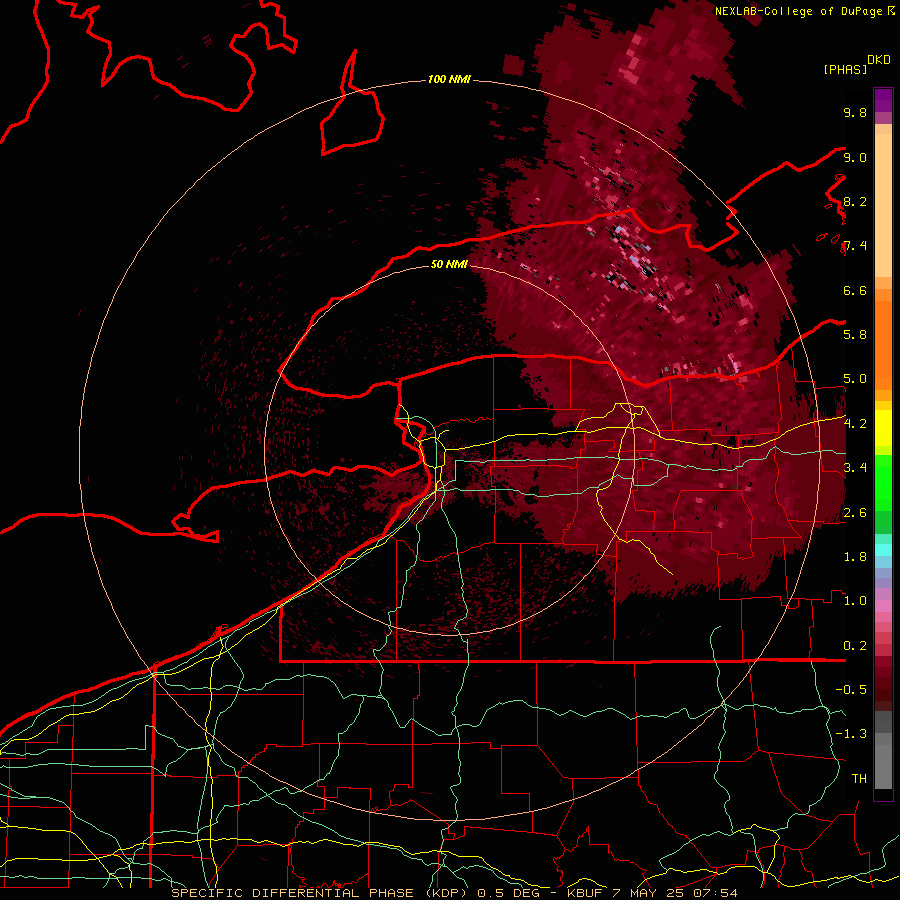
Task: Select the 5.8 scale value
Action: tap(855, 335)
